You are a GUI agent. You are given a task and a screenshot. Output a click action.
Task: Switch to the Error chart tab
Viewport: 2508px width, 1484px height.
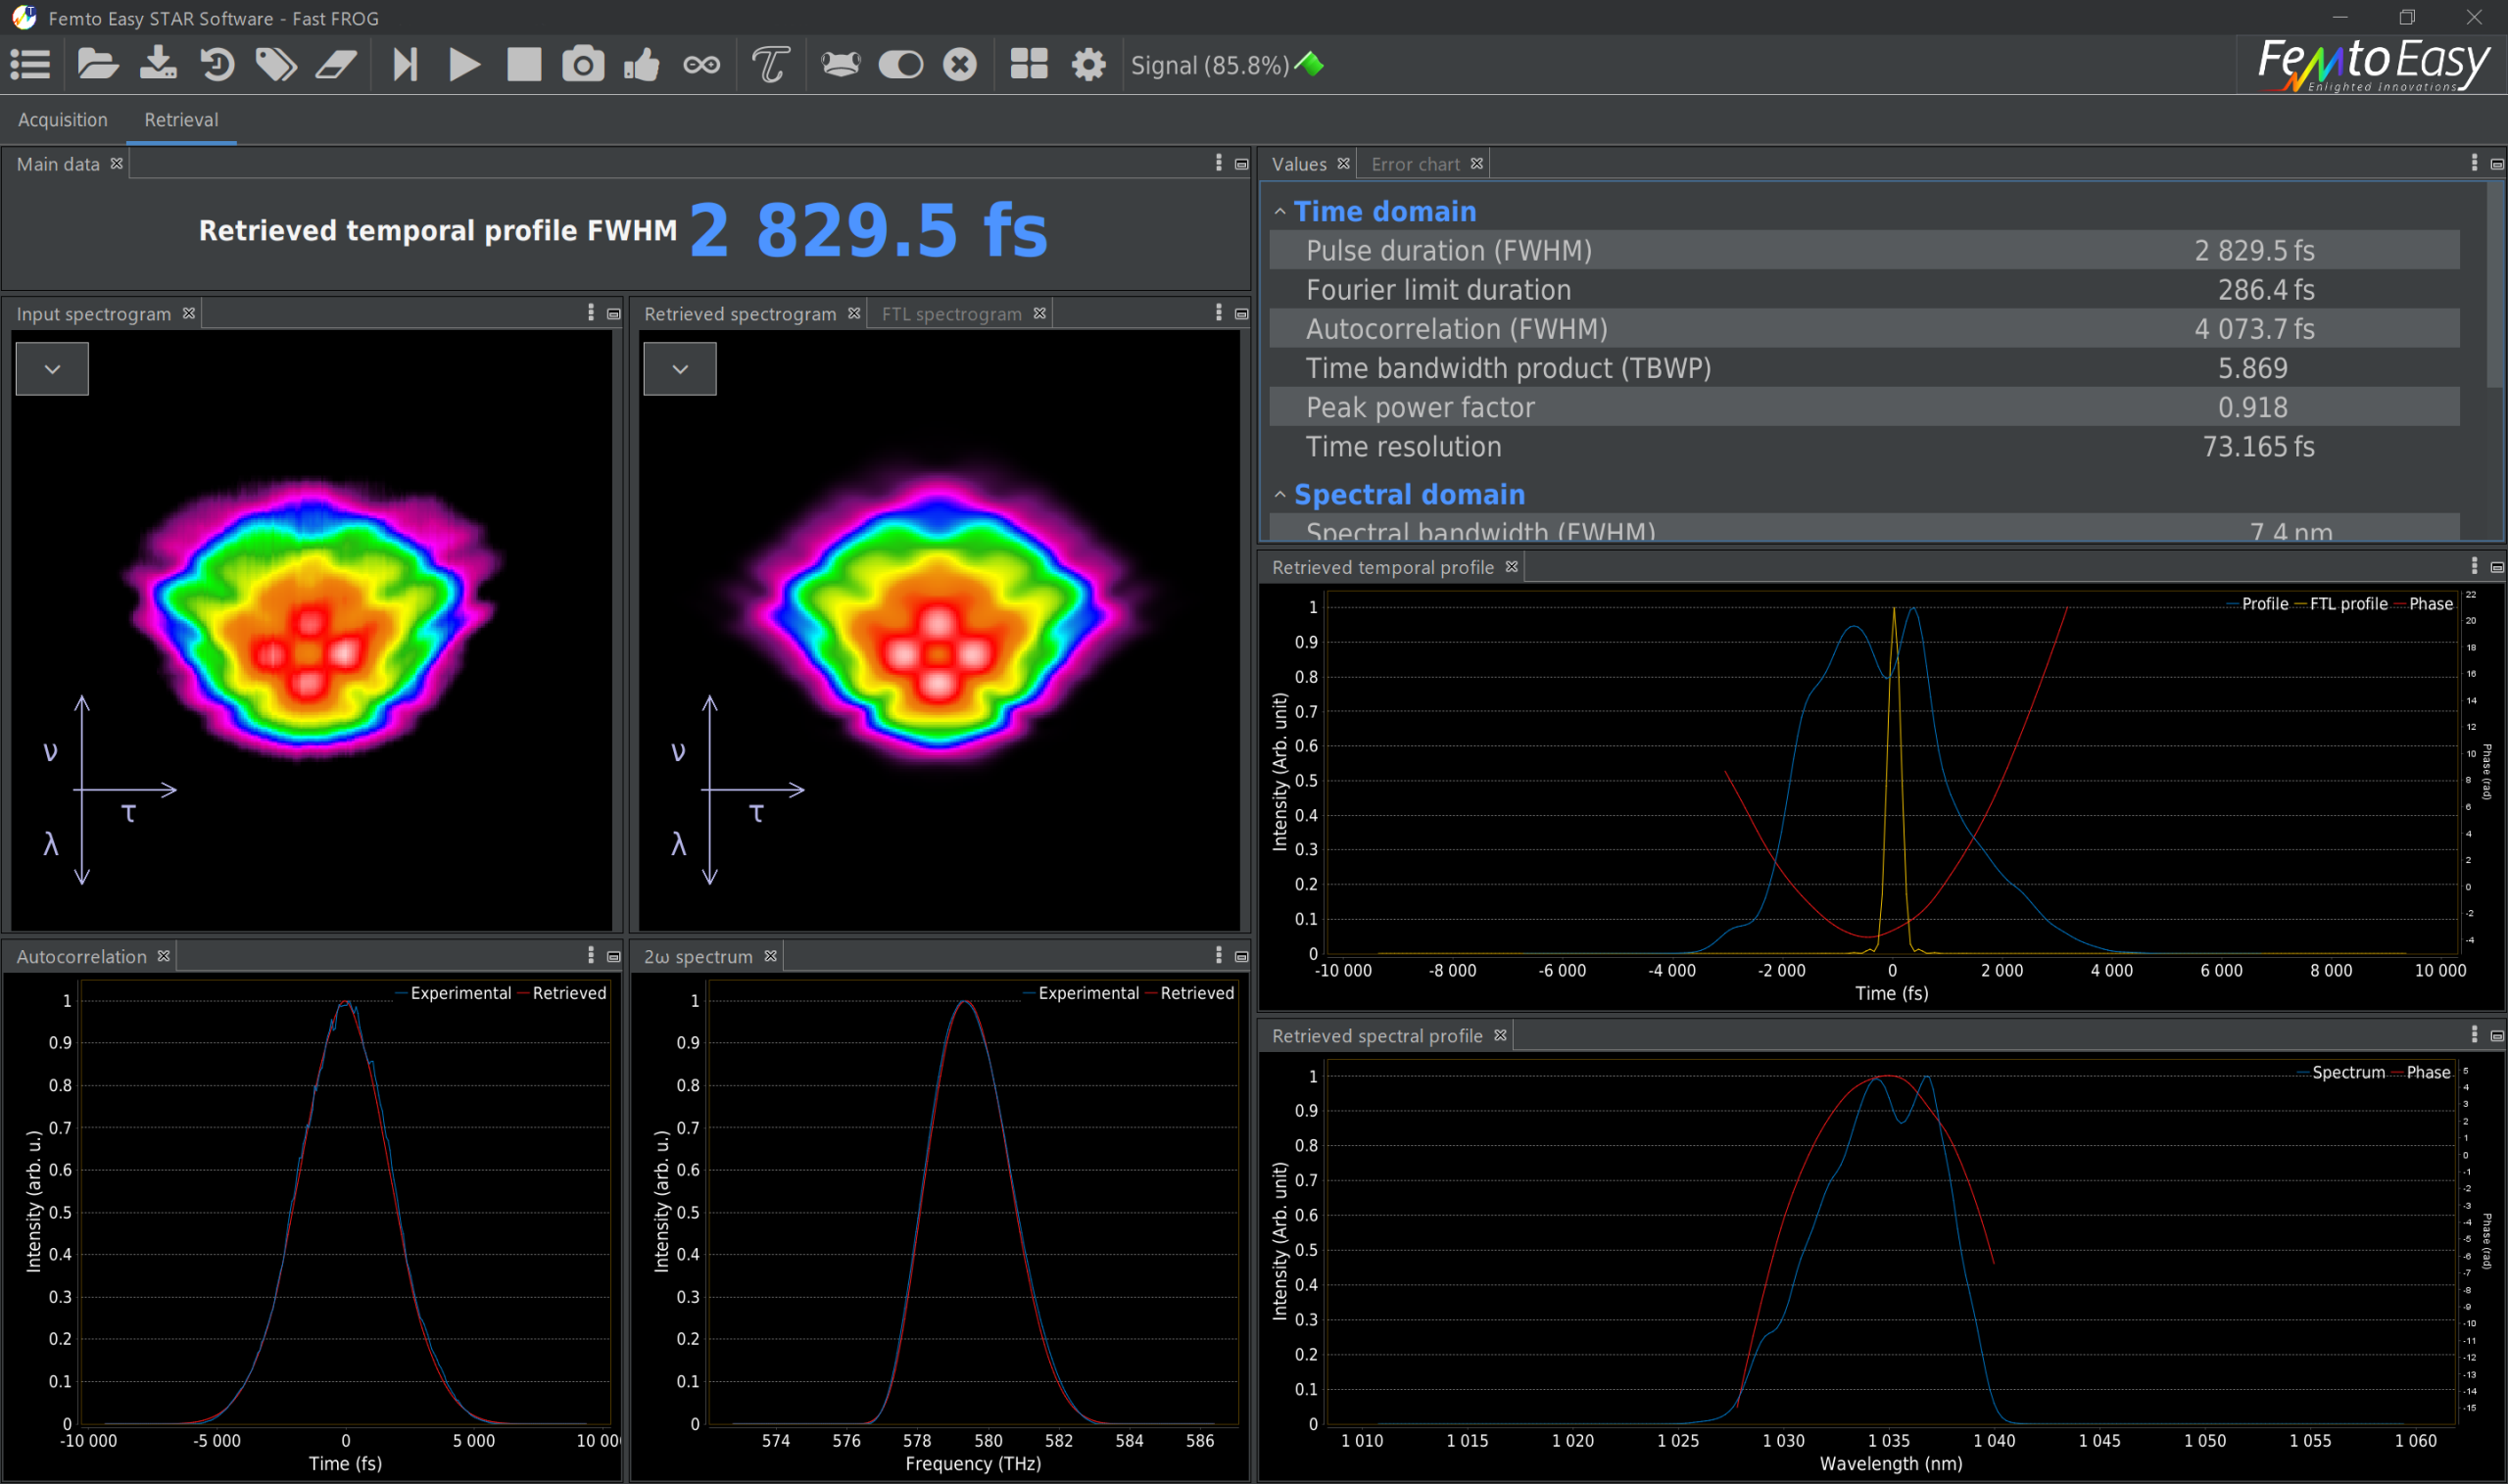point(1414,164)
